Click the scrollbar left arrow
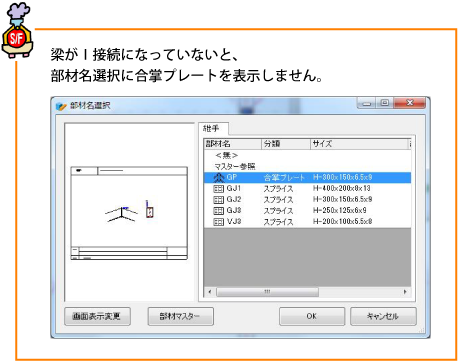458x361 pixels. 210,292
